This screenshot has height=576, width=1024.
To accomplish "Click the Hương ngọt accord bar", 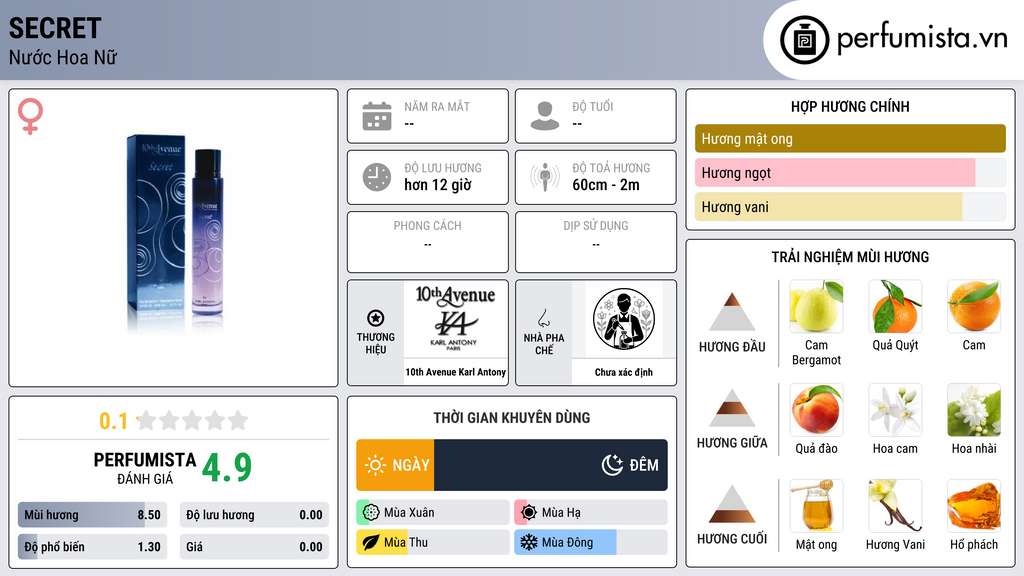I will [x=850, y=172].
